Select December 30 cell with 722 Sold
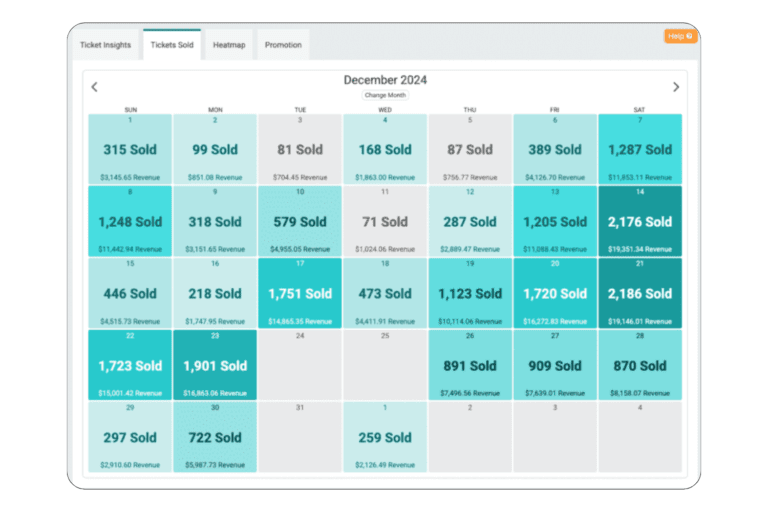 (215, 438)
